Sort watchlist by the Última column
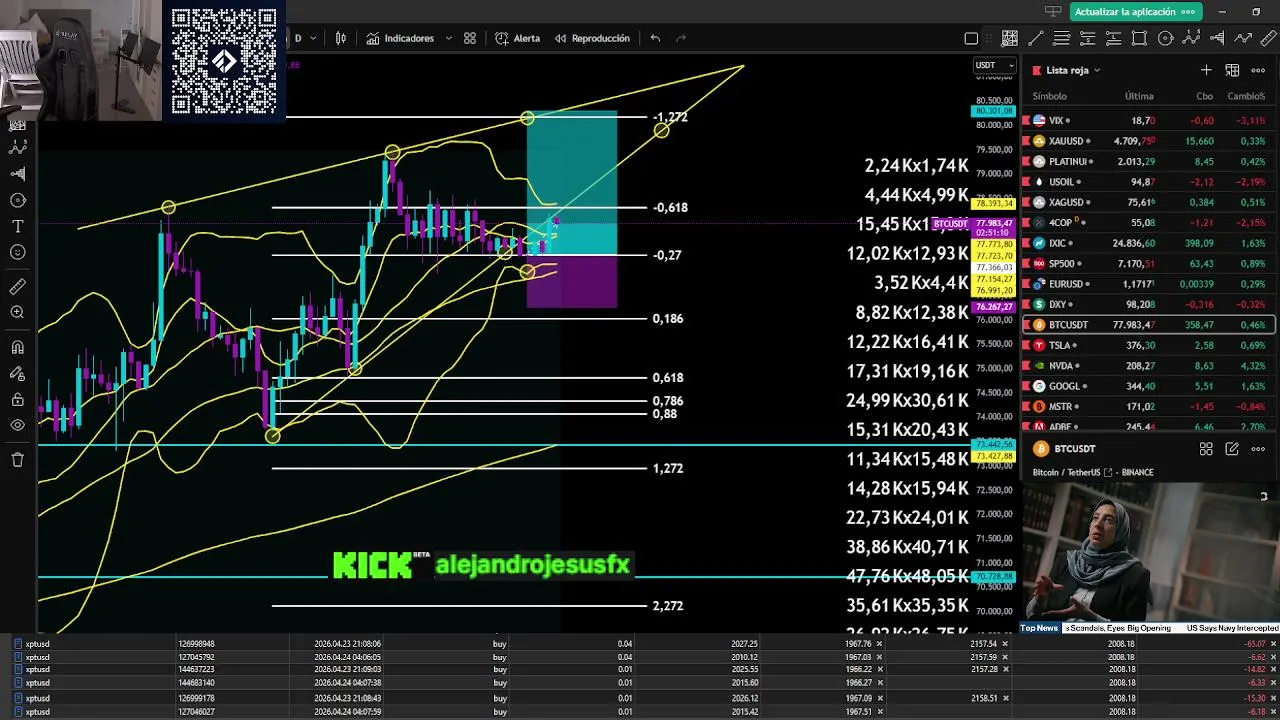Image resolution: width=1280 pixels, height=720 pixels. coord(1139,96)
